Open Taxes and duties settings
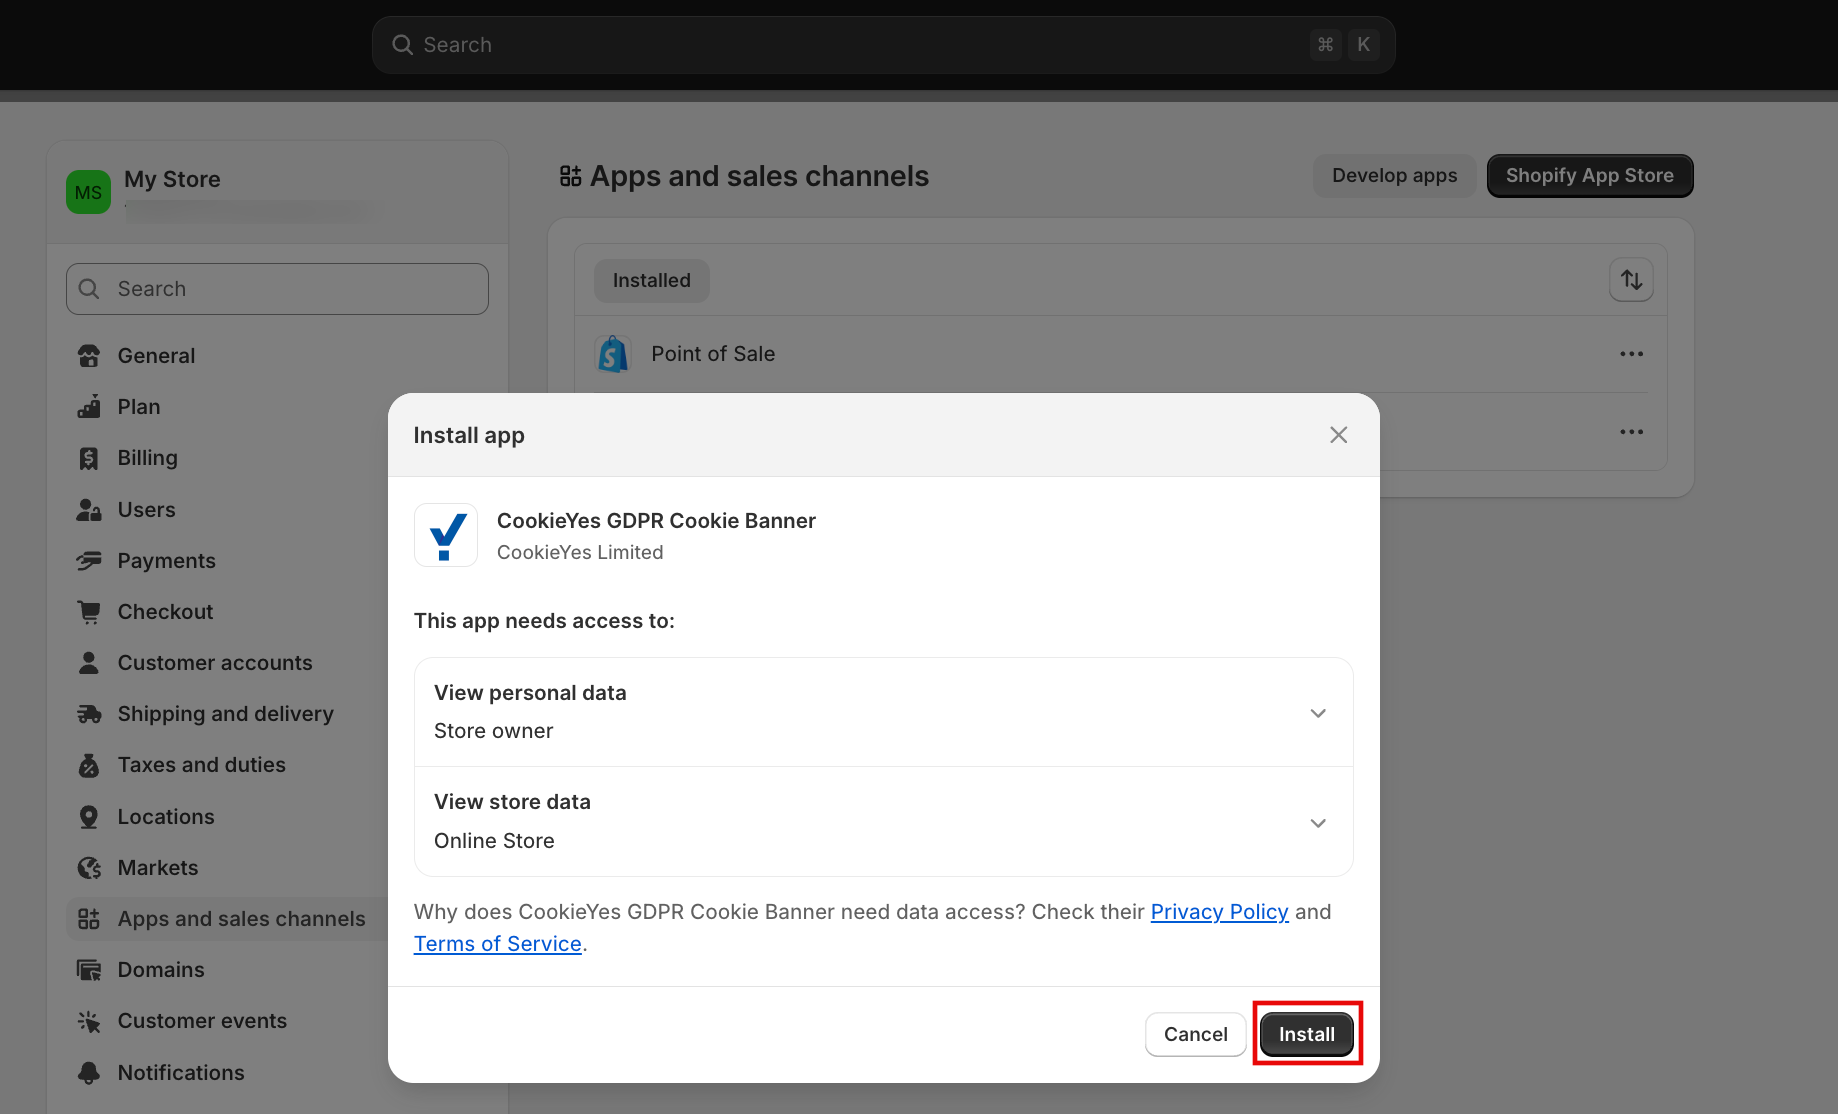This screenshot has width=1838, height=1114. pyautogui.click(x=89, y=764)
